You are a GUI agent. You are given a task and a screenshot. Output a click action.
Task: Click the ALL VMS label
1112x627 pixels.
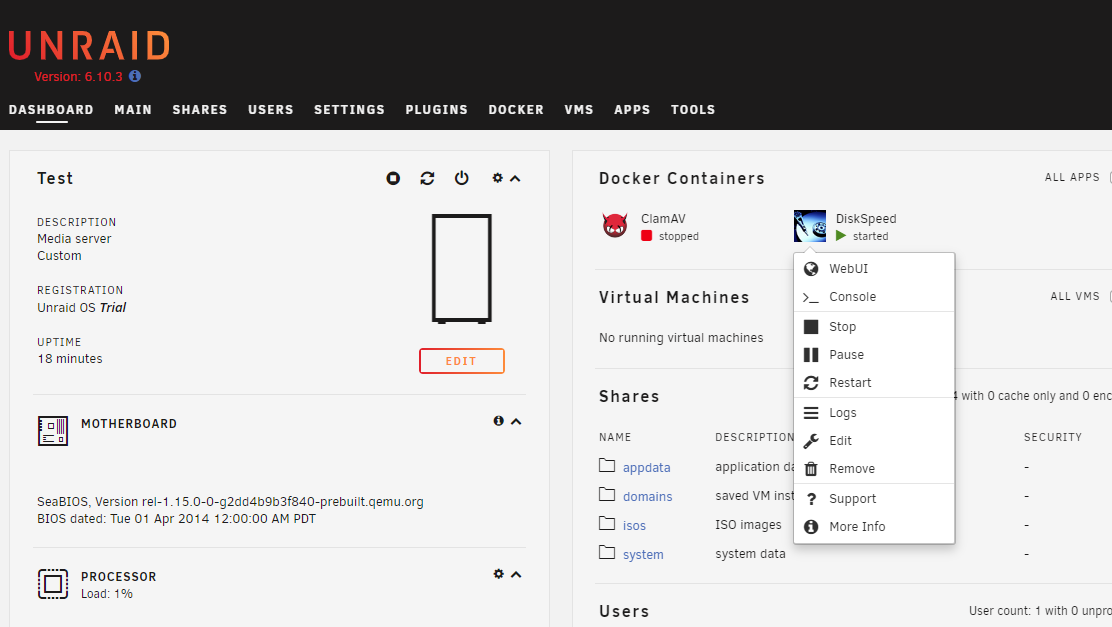point(1074,296)
